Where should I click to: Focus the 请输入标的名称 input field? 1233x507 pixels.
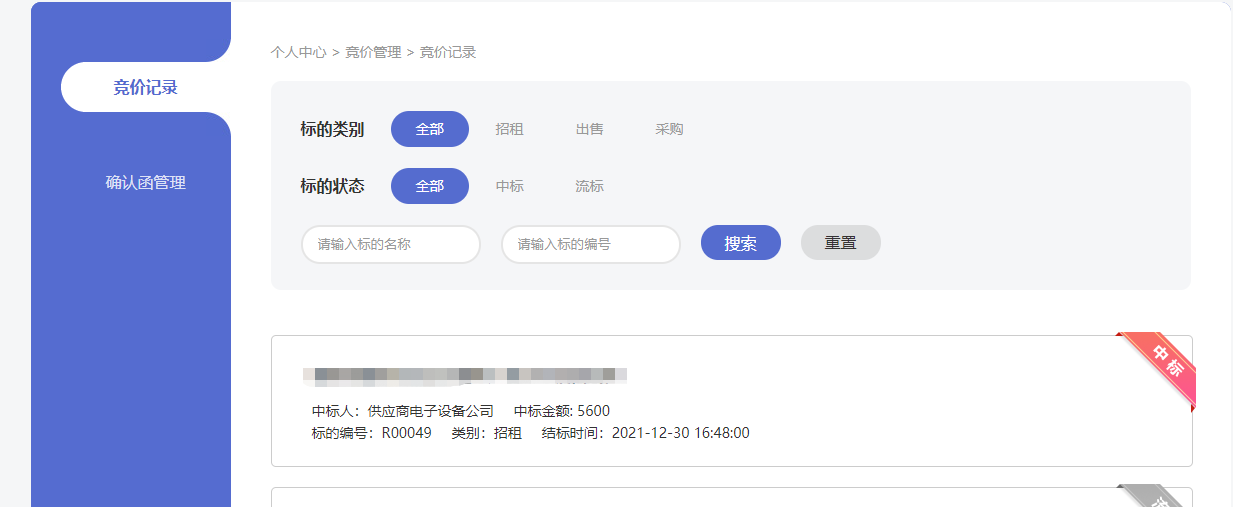click(390, 244)
